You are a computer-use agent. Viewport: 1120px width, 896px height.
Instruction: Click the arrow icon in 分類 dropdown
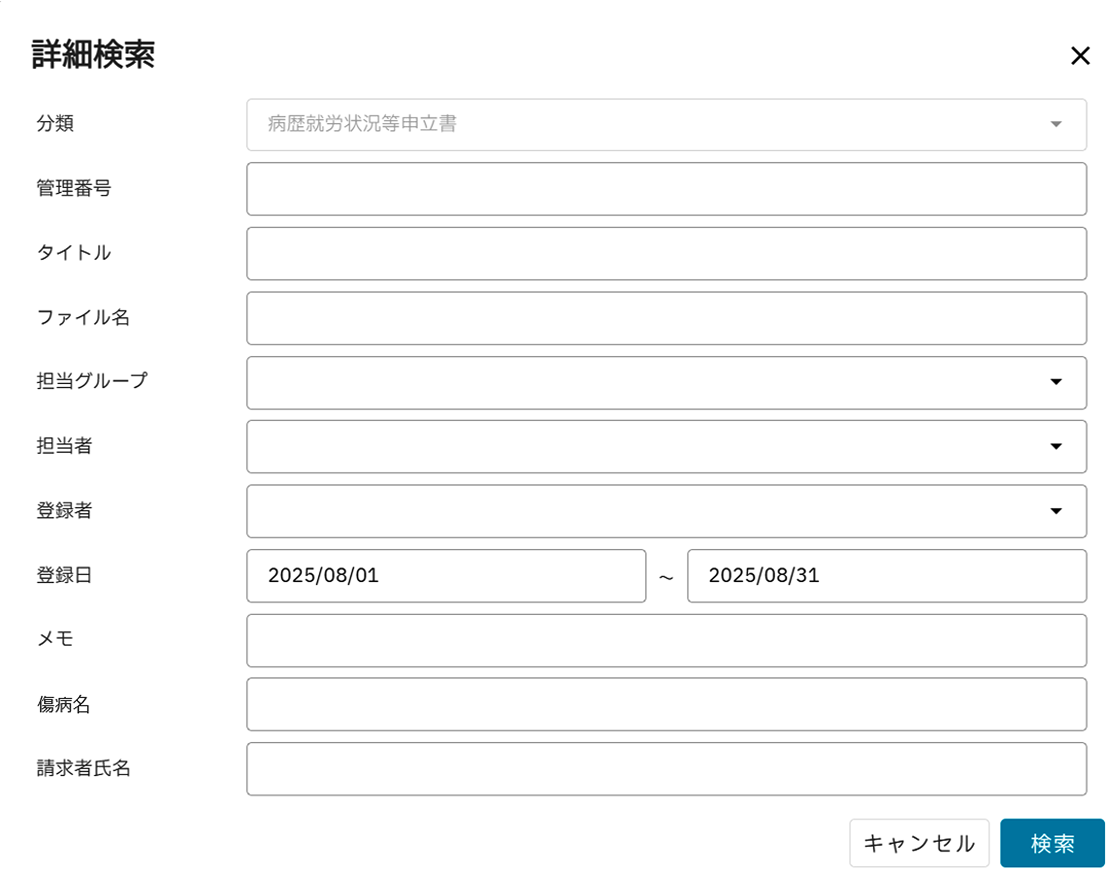[1055, 125]
